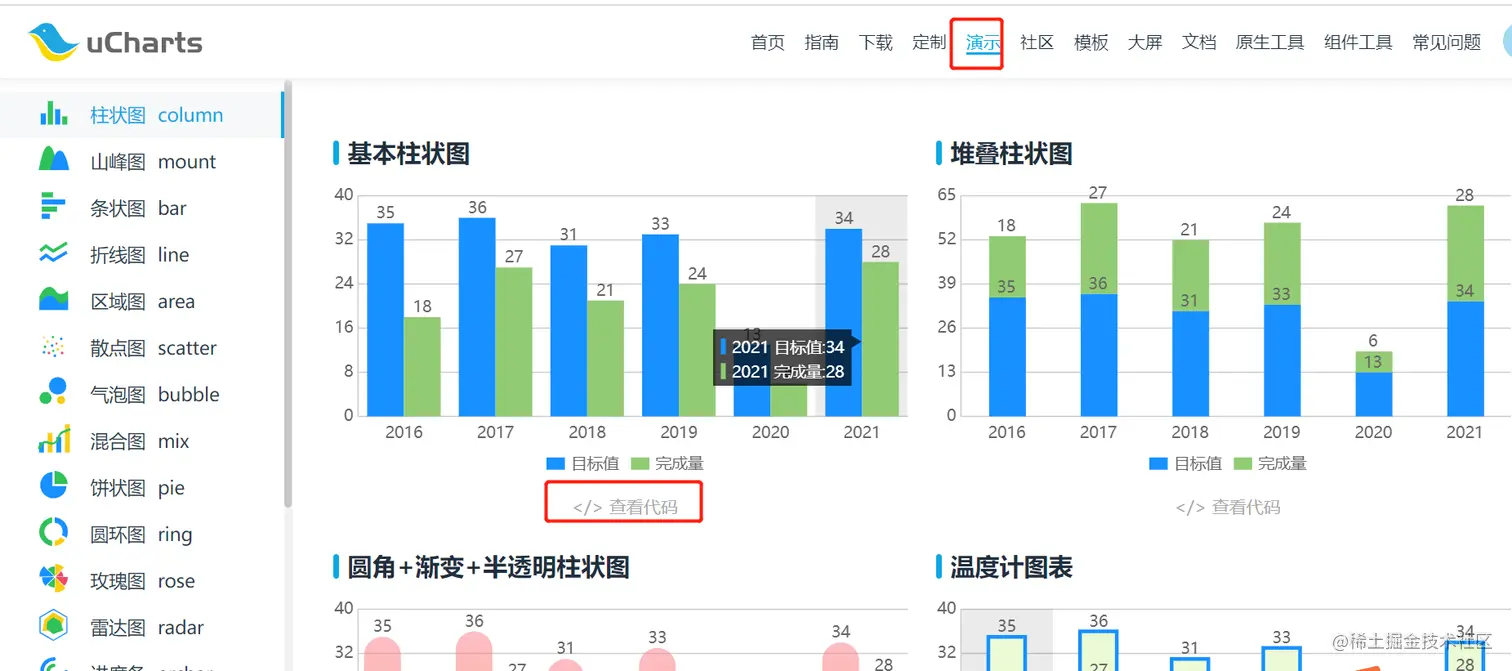The width and height of the screenshot is (1512, 671).
Task: Open 折线图 line in sidebar
Action: point(140,255)
